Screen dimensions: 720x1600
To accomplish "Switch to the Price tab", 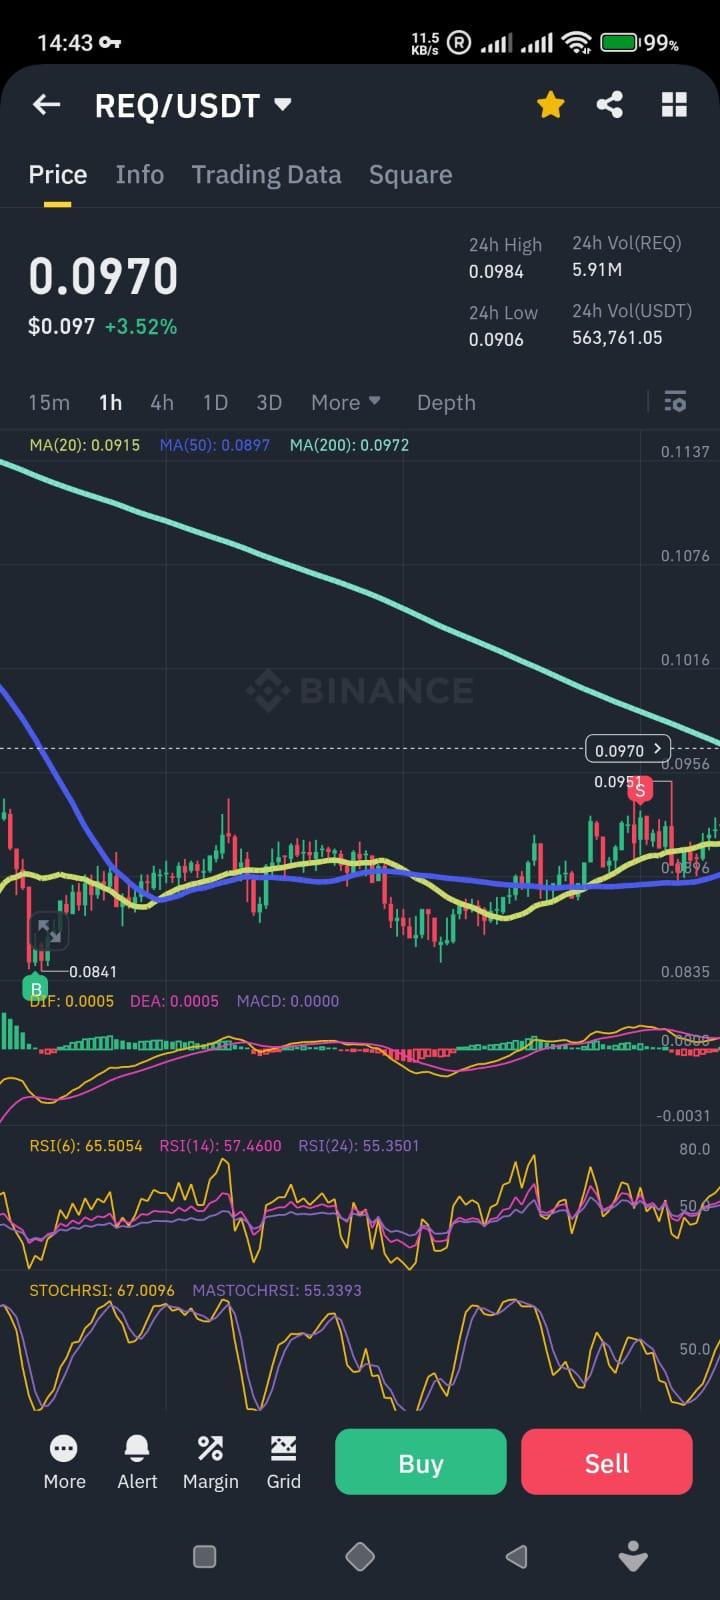I will tap(57, 175).
